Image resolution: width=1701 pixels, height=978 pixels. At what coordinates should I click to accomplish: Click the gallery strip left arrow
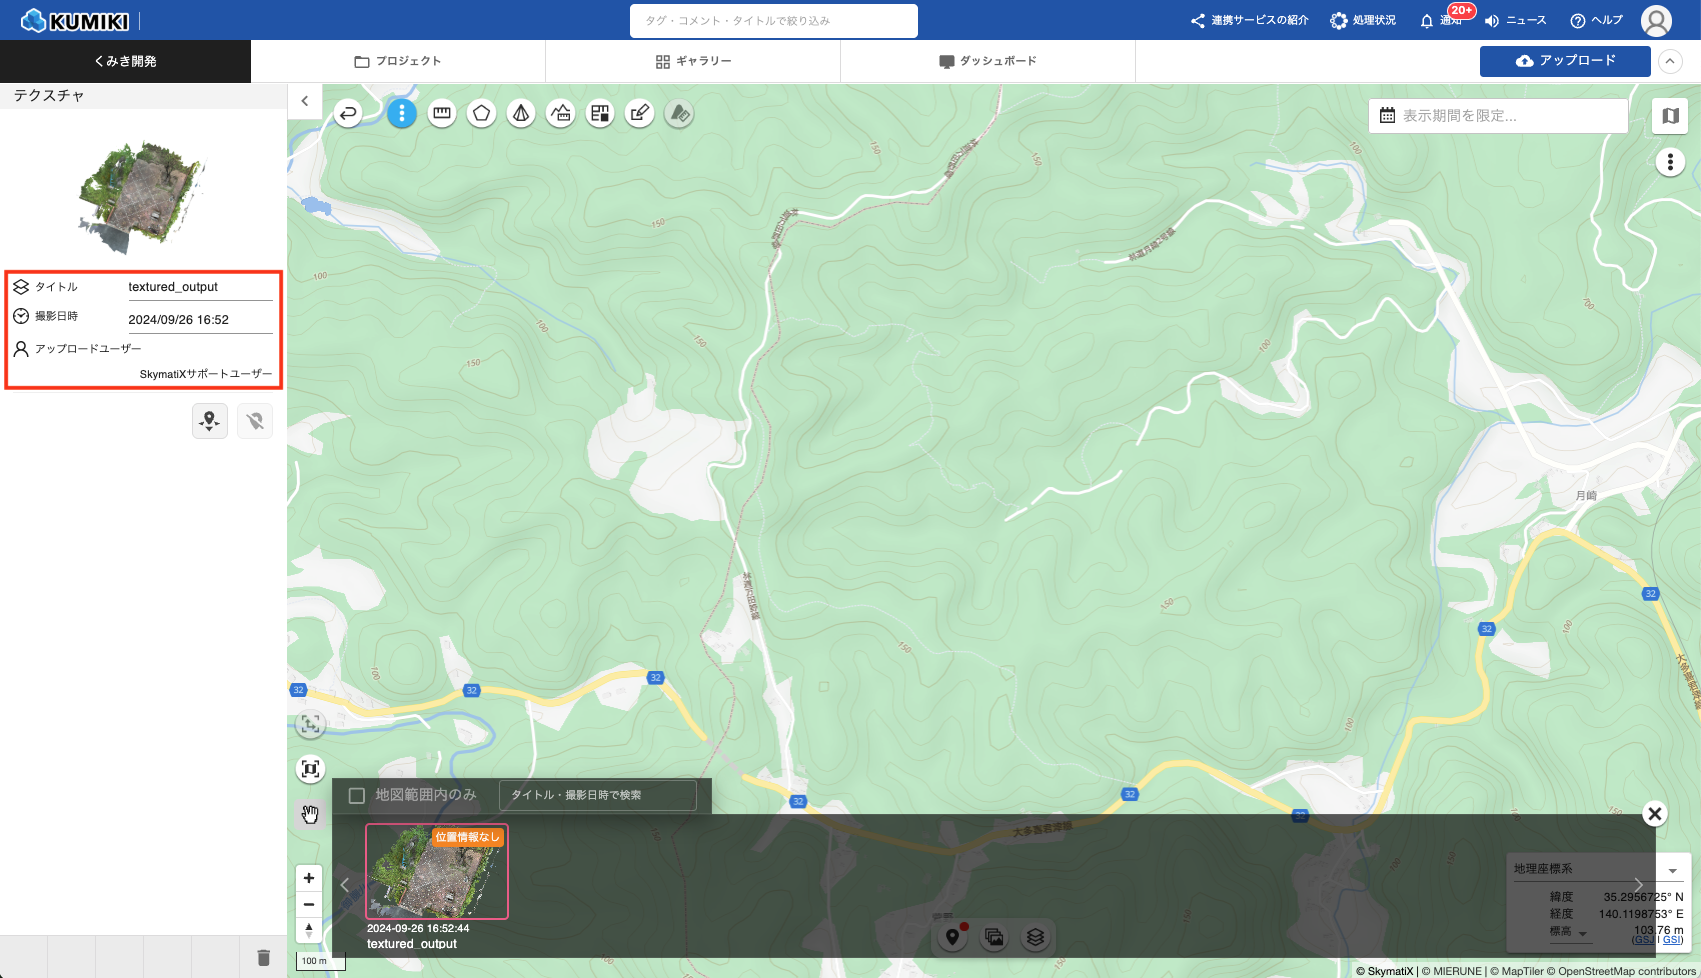click(345, 885)
